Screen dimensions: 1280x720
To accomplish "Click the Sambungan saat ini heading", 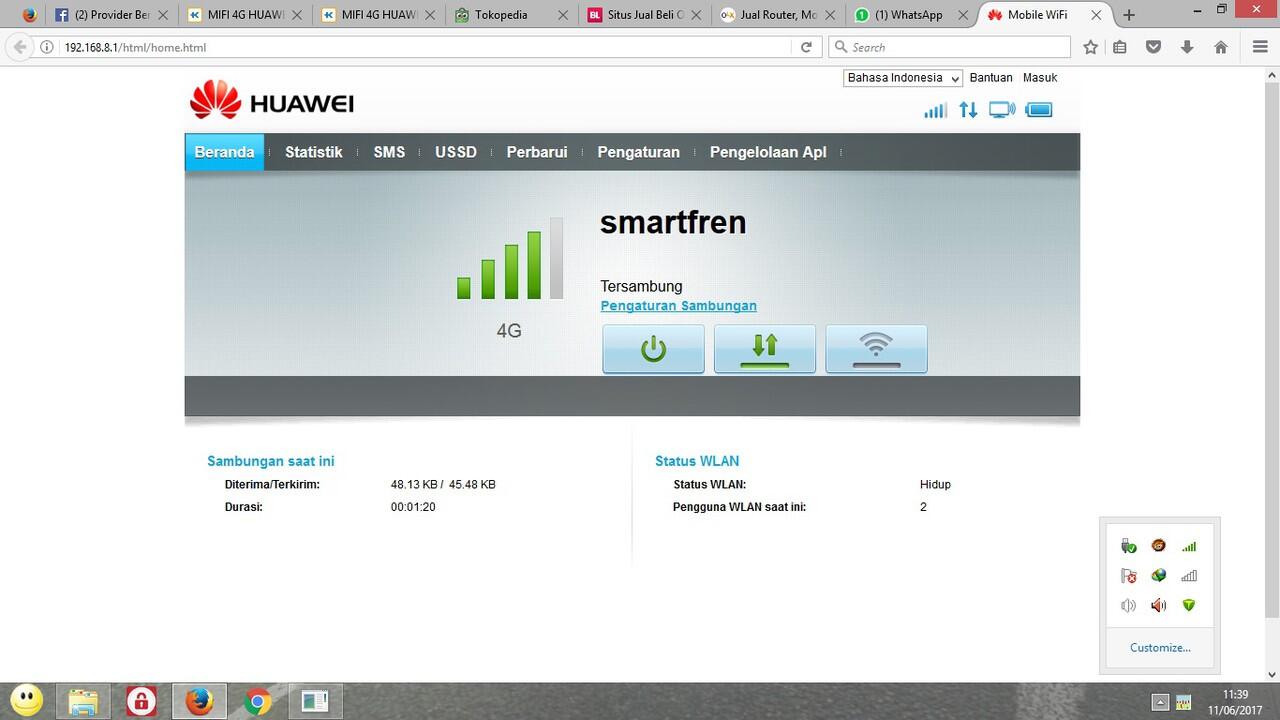I will (x=271, y=461).
